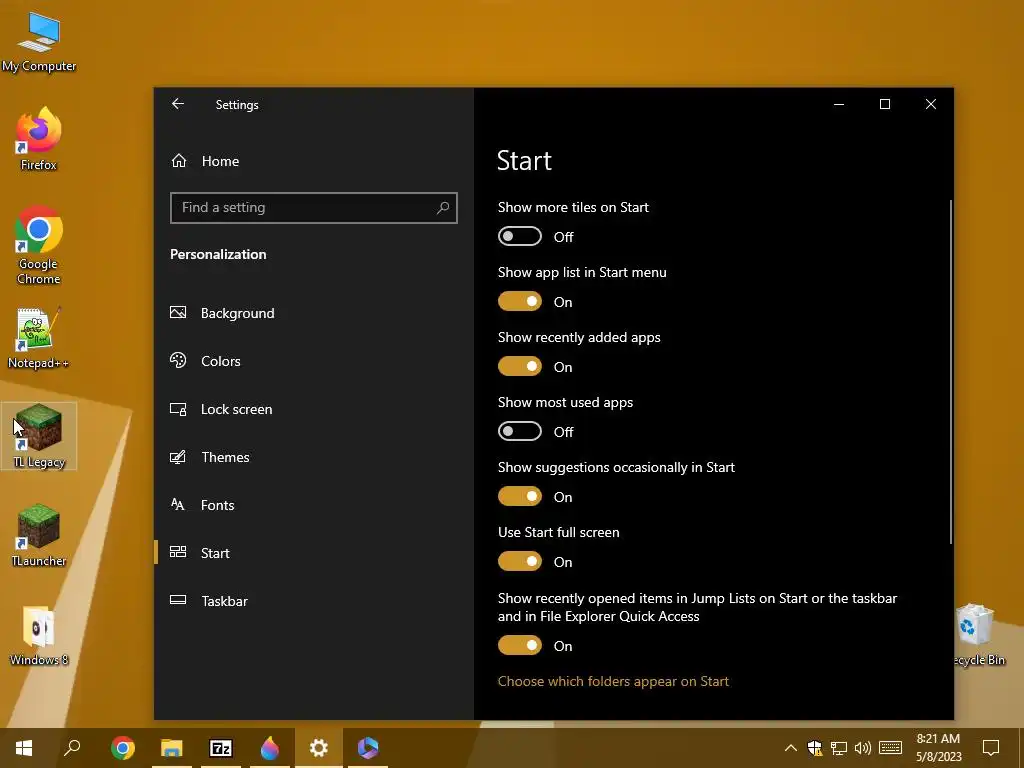The width and height of the screenshot is (1024, 768).
Task: Disable Show recently added apps
Action: point(520,366)
